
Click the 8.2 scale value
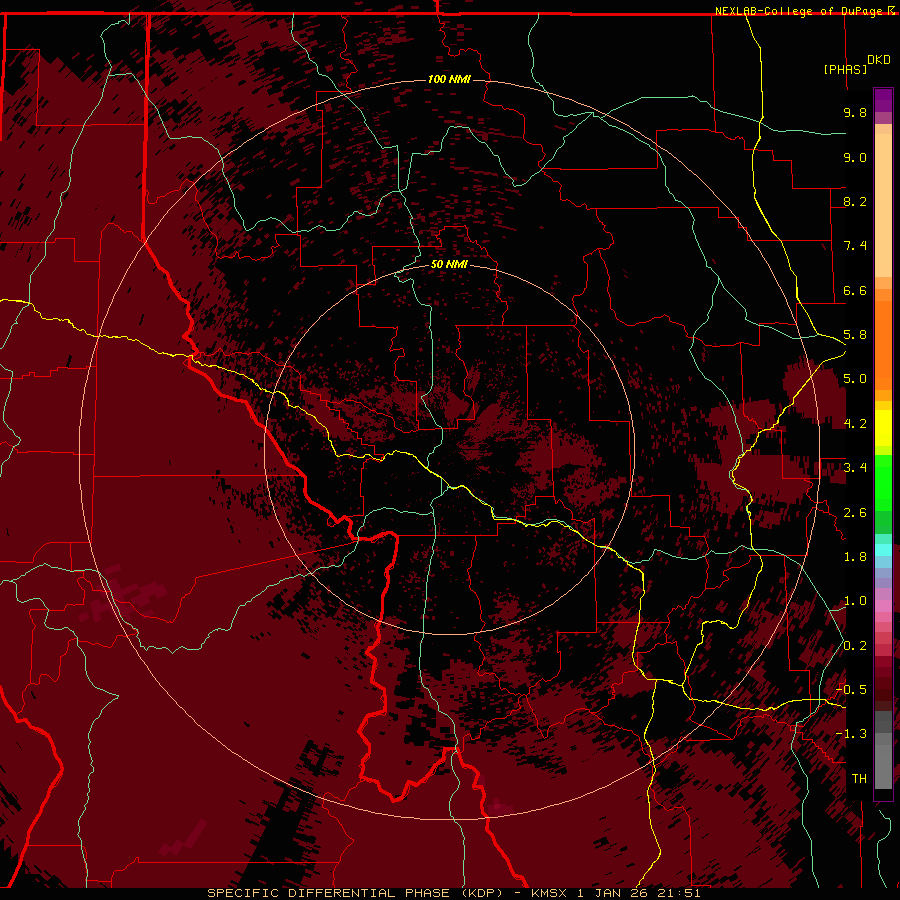[855, 201]
